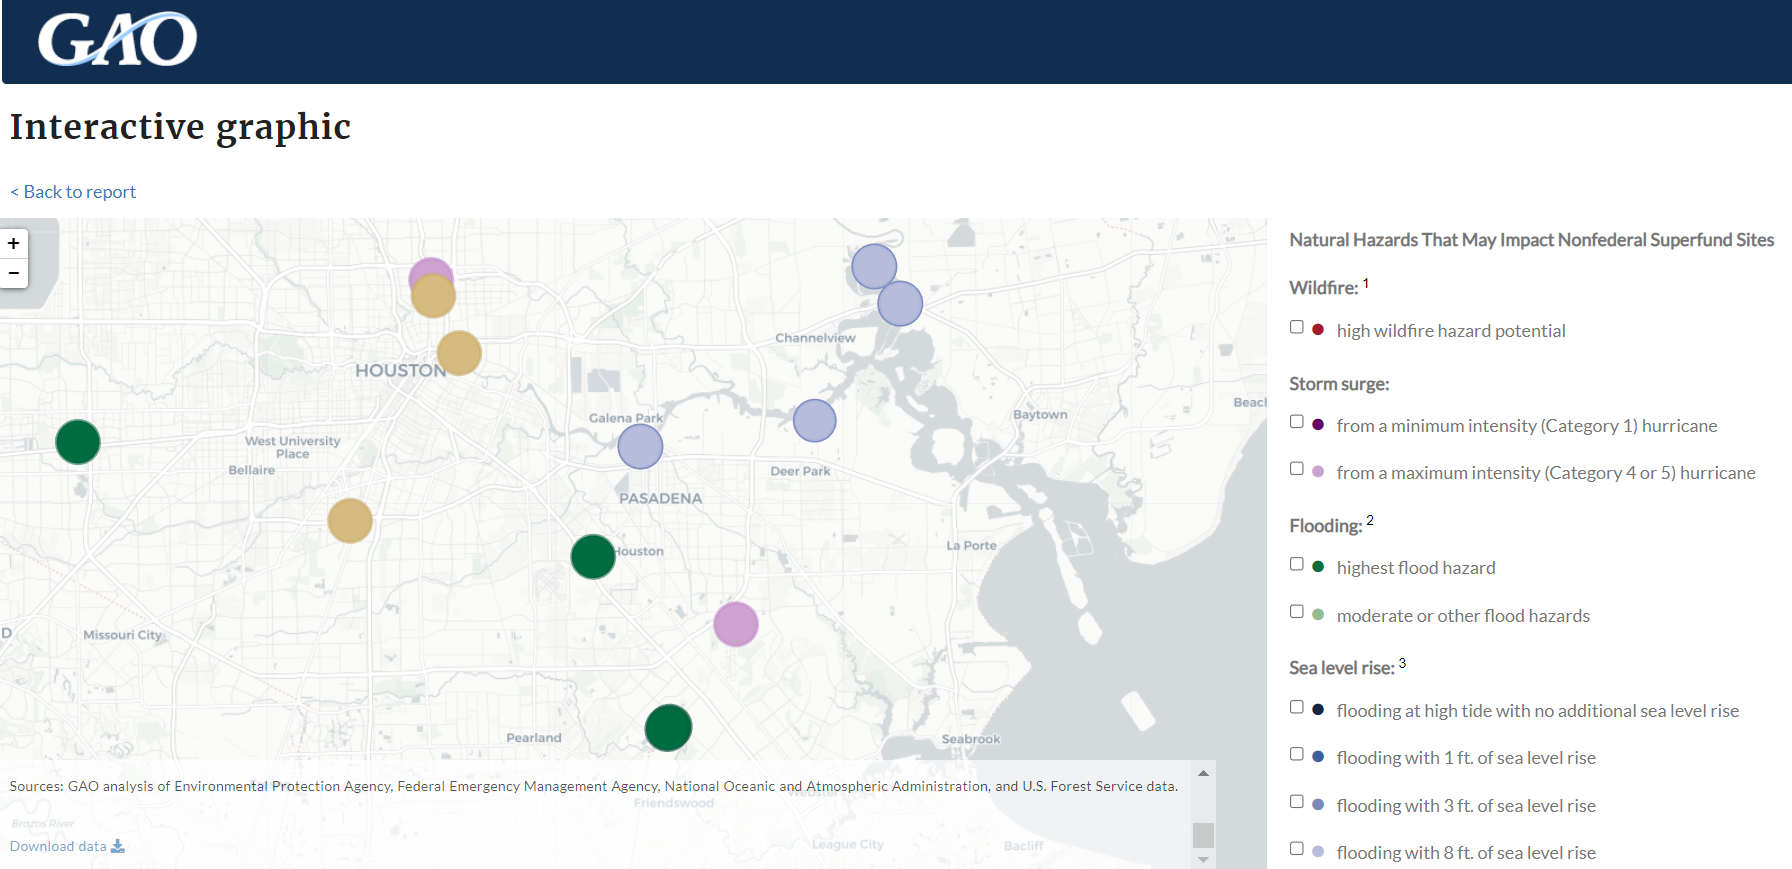Zoom out on the map
The width and height of the screenshot is (1792, 869).
click(14, 273)
